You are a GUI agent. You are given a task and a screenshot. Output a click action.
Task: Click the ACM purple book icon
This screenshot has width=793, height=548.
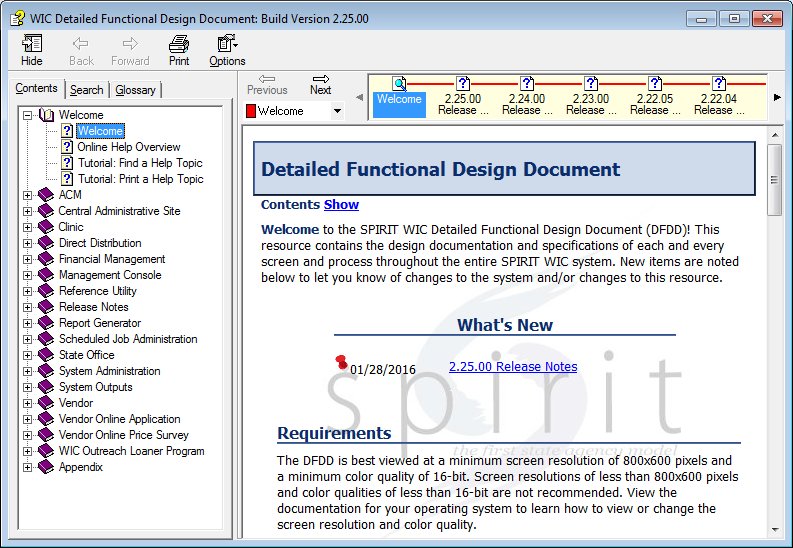(46, 195)
